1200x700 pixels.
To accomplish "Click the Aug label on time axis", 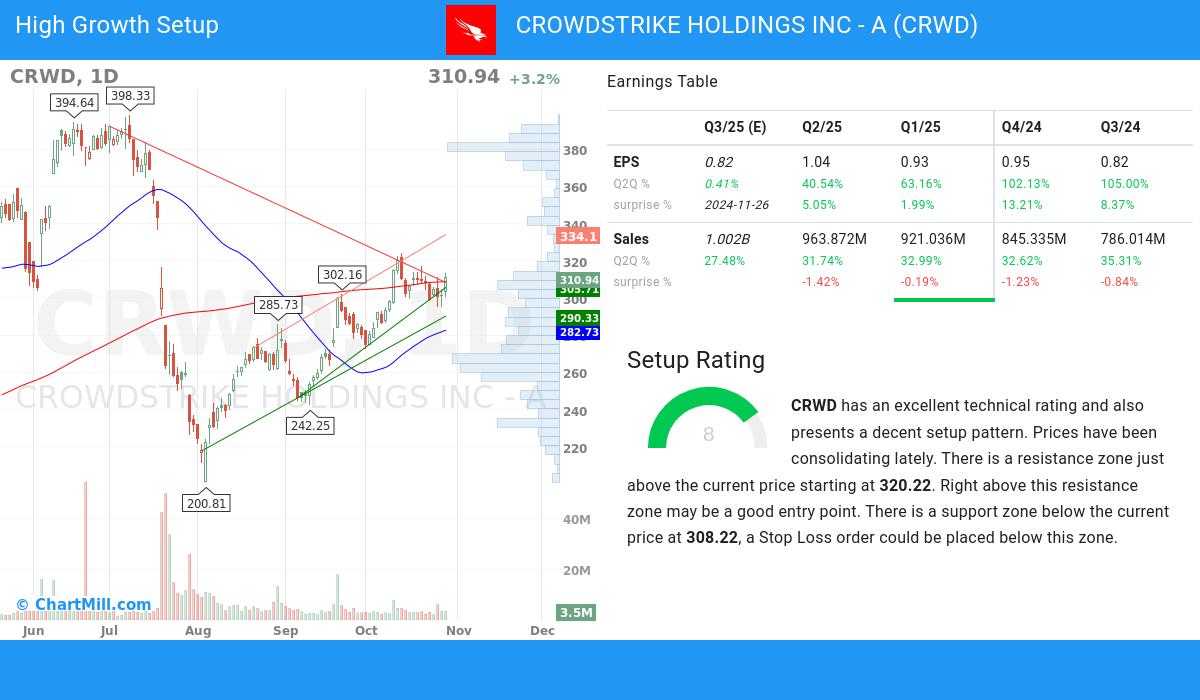I will coord(198,631).
